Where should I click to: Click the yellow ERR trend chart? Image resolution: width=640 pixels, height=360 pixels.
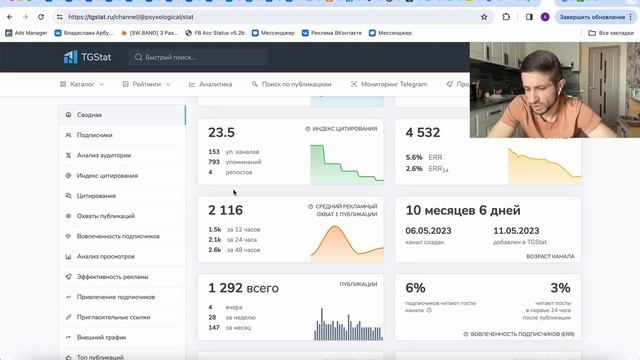coord(544,166)
